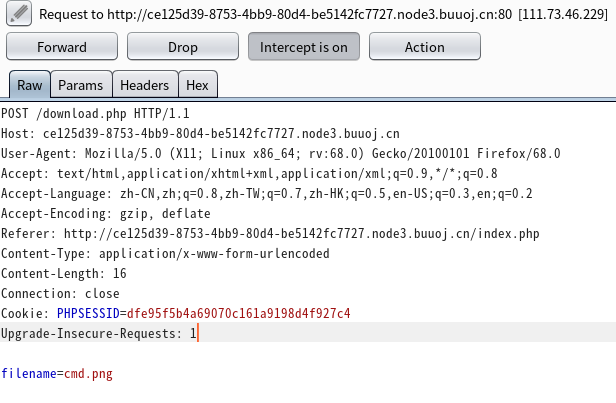The image size is (616, 403).
Task: Show the Hex tab
Action: point(198,86)
